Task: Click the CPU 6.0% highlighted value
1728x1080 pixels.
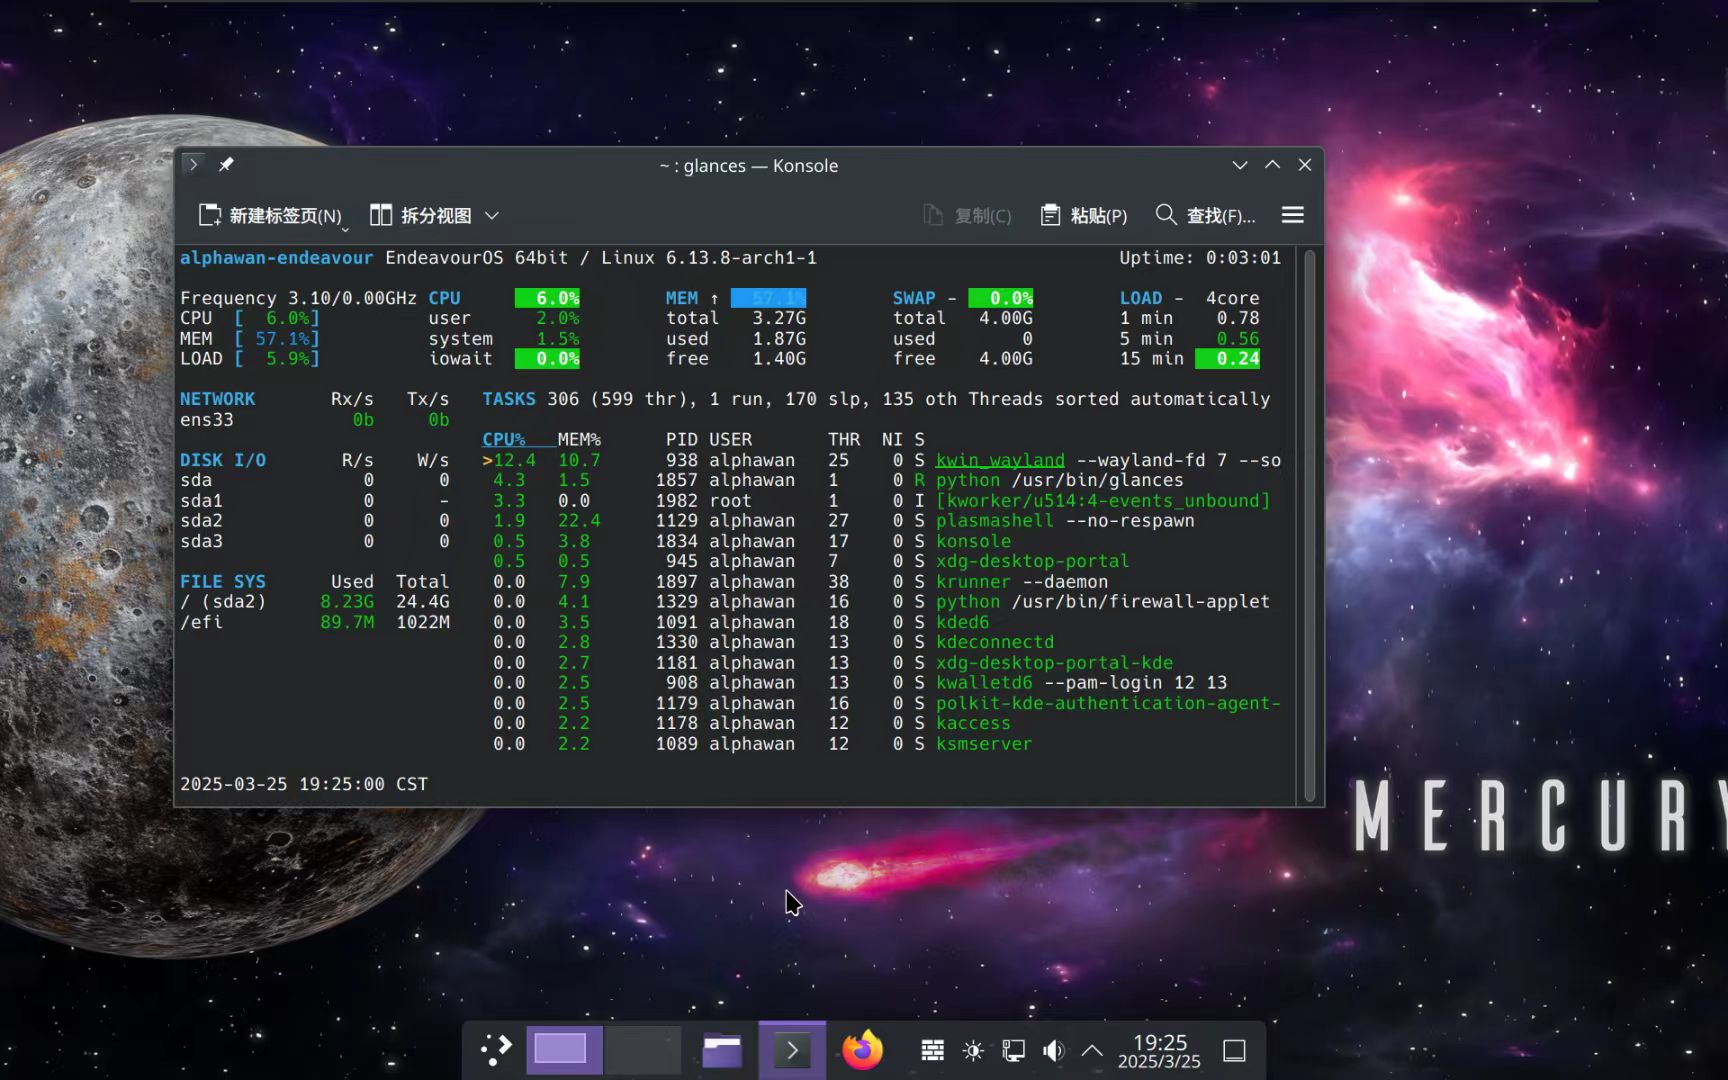Action: (547, 298)
